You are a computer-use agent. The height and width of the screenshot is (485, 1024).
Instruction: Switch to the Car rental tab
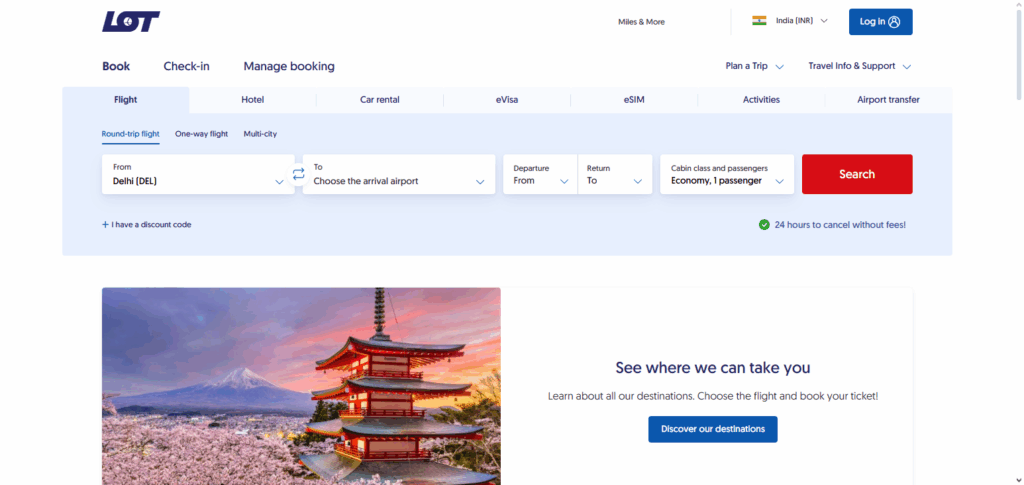[x=379, y=99]
